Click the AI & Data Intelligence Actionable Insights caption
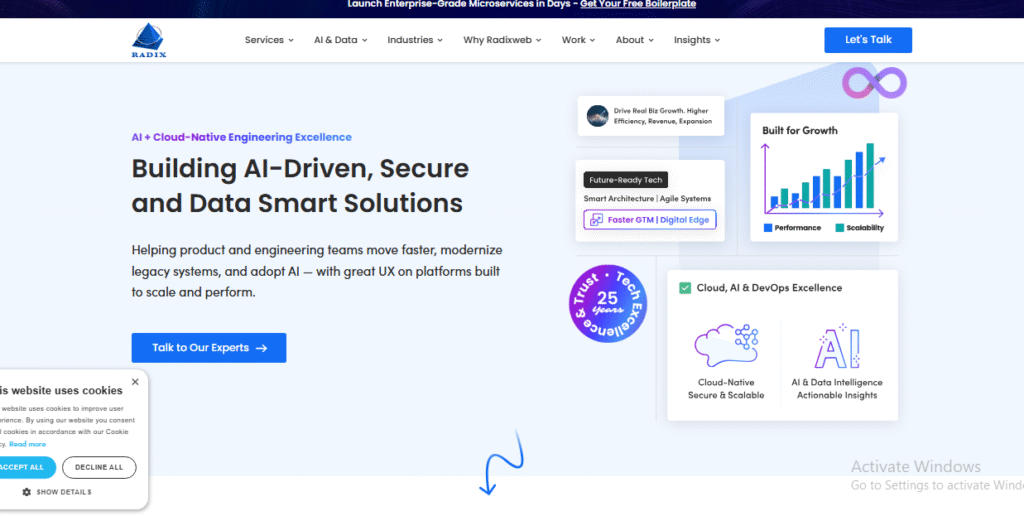1024x516 pixels. tap(837, 389)
